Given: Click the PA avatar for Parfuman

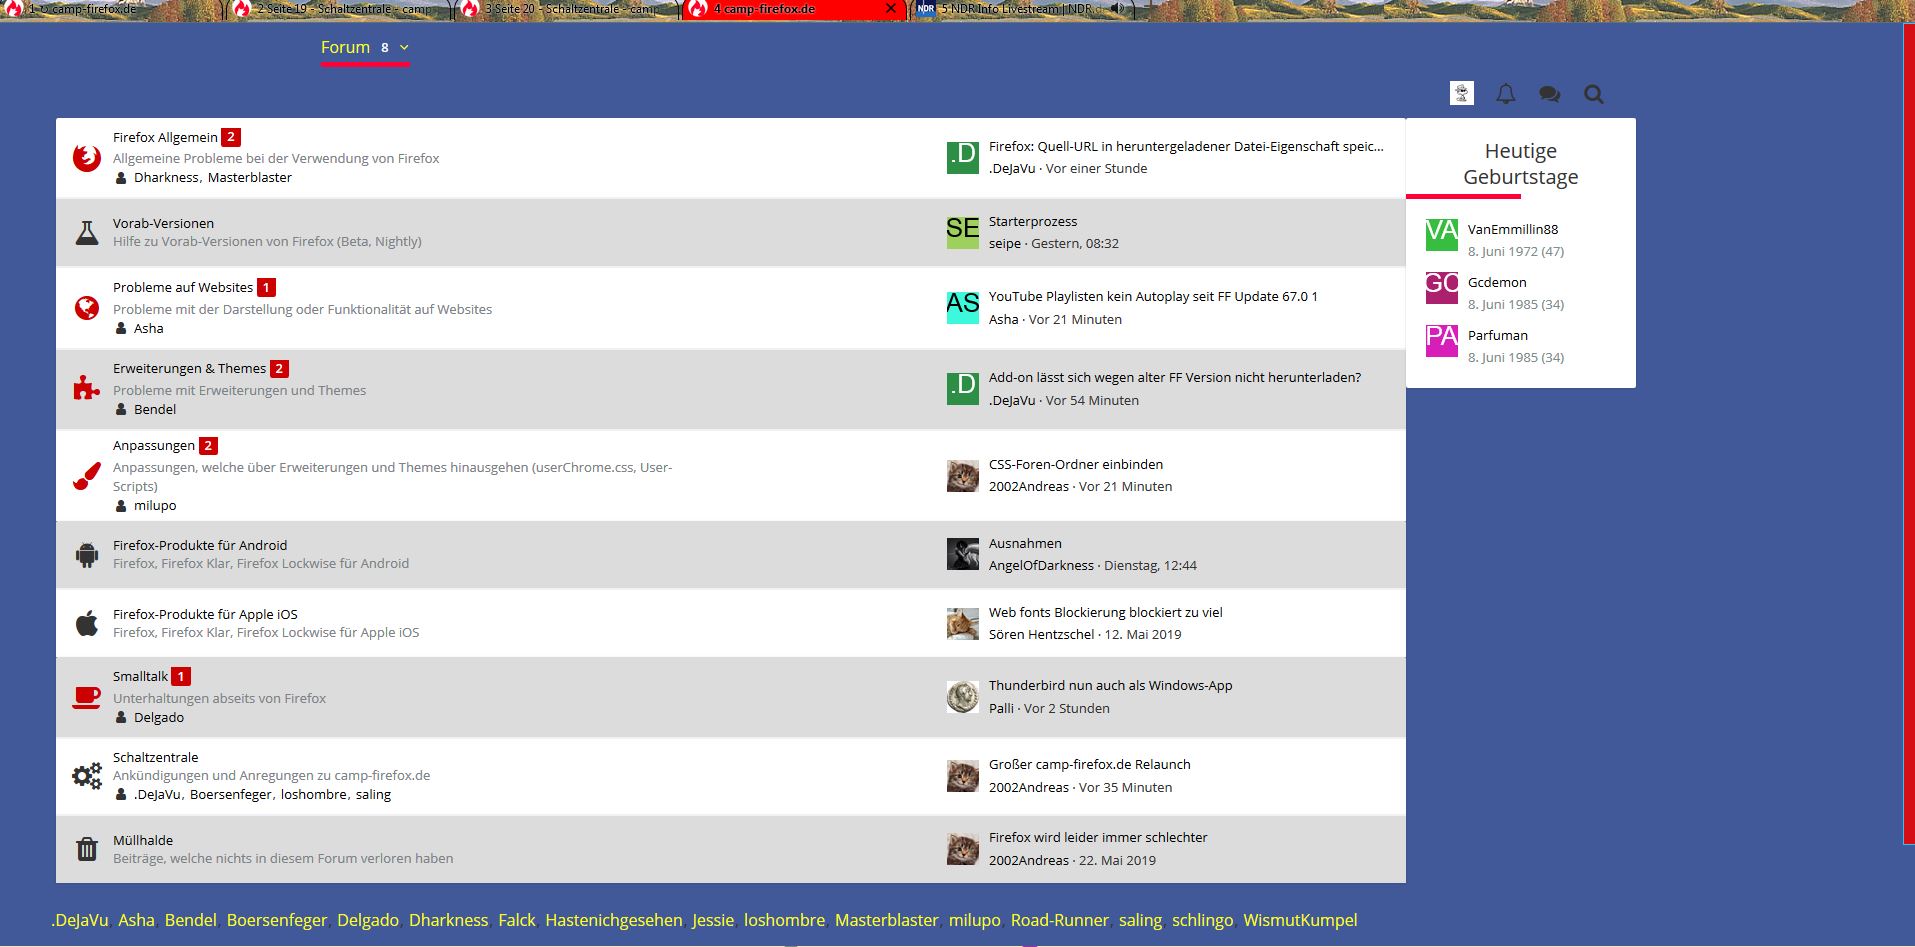Looking at the screenshot, I should 1442,341.
